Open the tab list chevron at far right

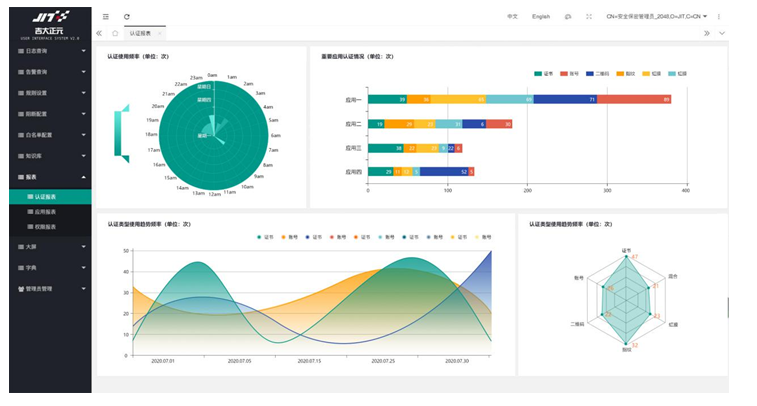click(722, 33)
